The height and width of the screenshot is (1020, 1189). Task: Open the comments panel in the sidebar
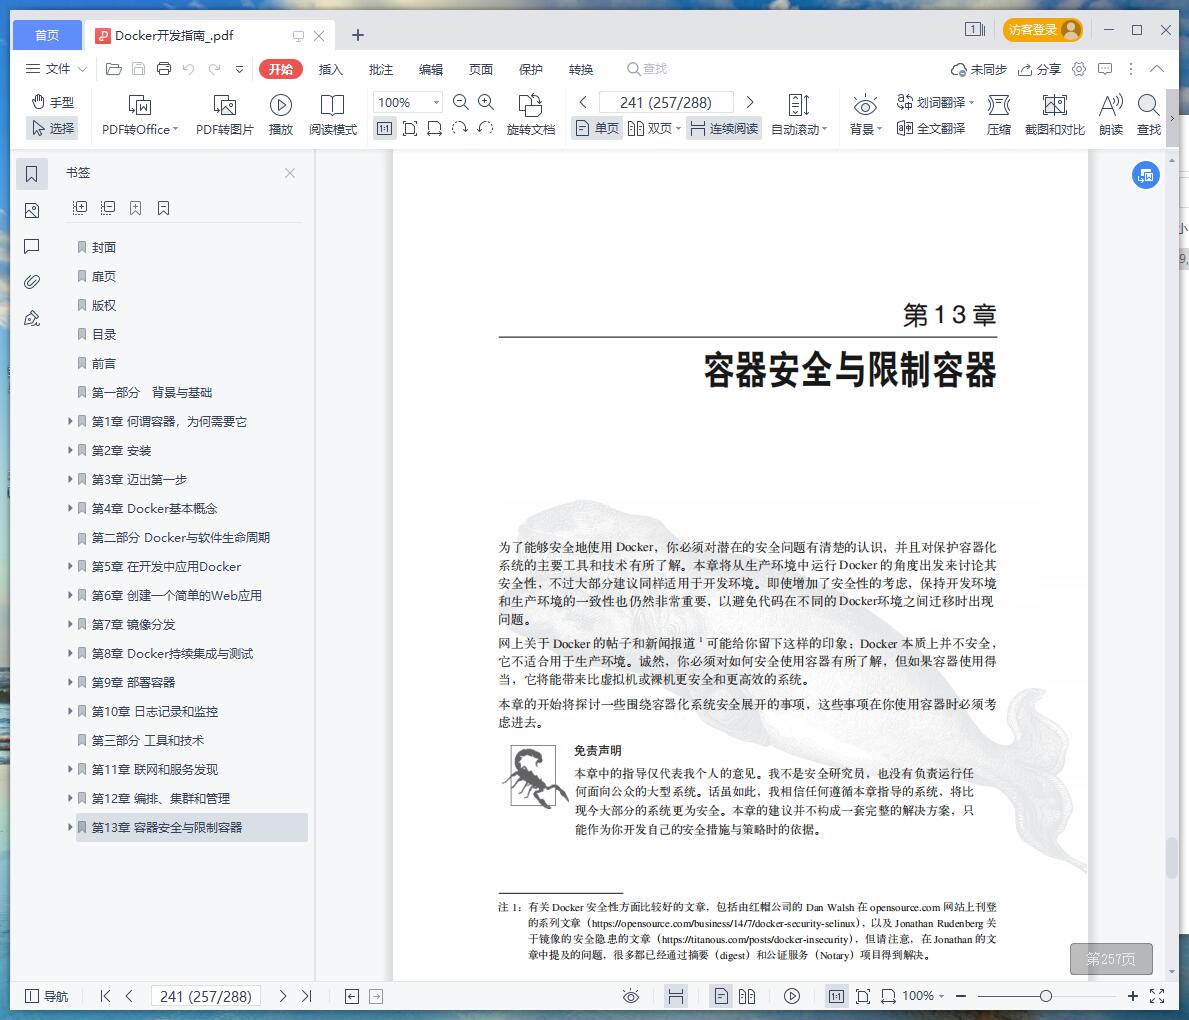32,246
